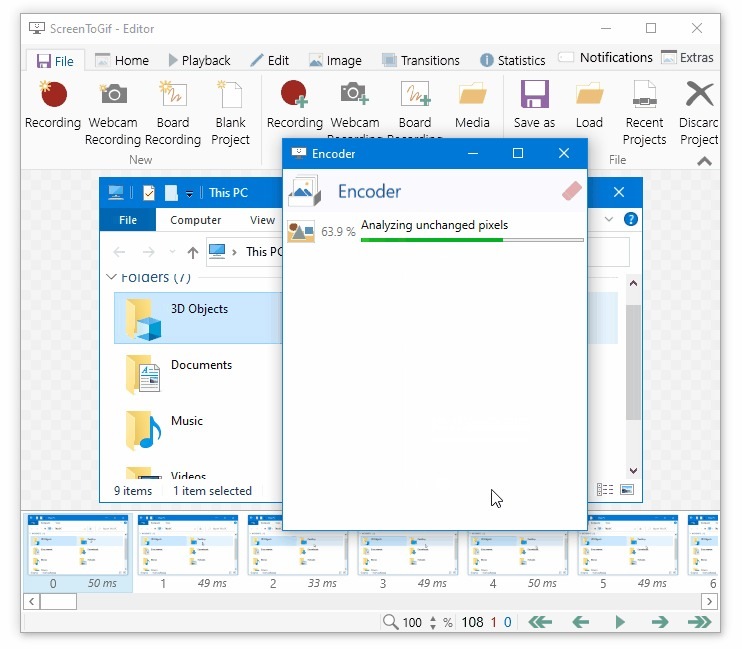Collapse the ribbon with the chevron
742x649 pixels.
click(x=704, y=161)
